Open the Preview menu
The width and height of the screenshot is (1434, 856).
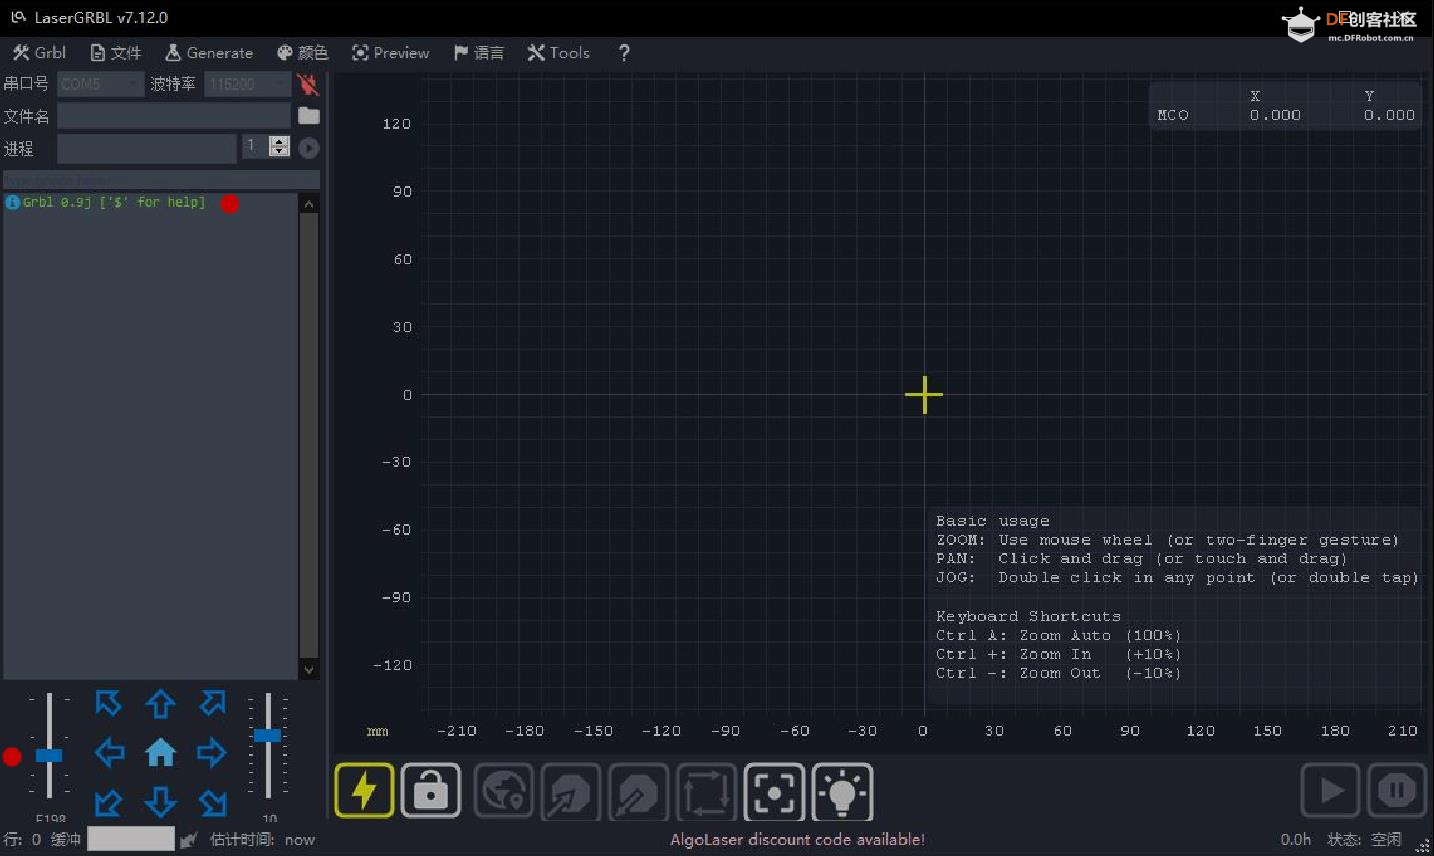390,53
